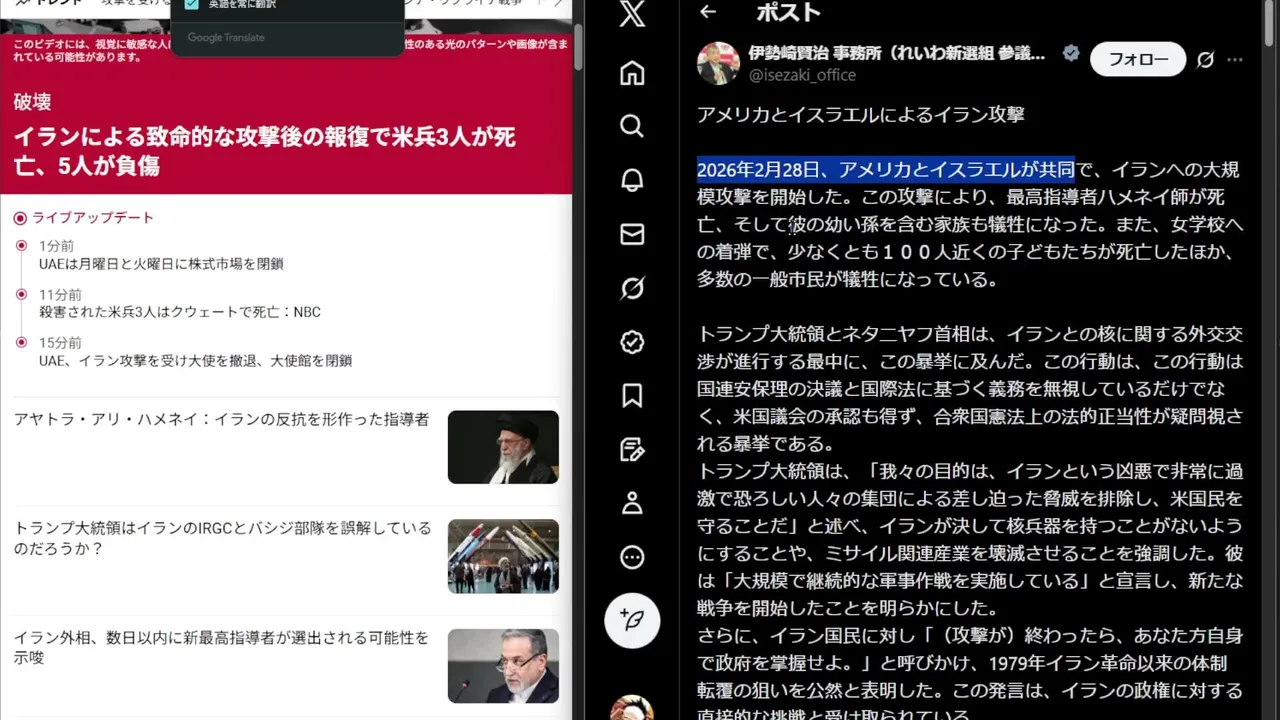The height and width of the screenshot is (720, 1280).
Task: Open the Home icon in X sidebar
Action: pyautogui.click(x=632, y=73)
